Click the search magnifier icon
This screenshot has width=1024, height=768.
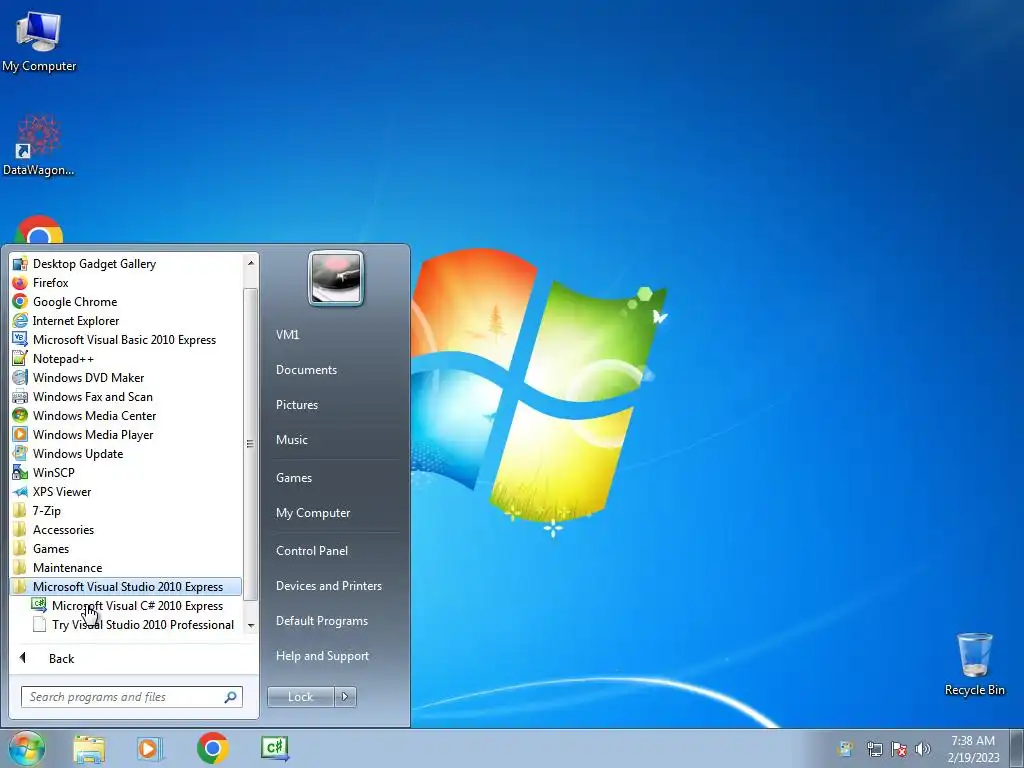[231, 697]
